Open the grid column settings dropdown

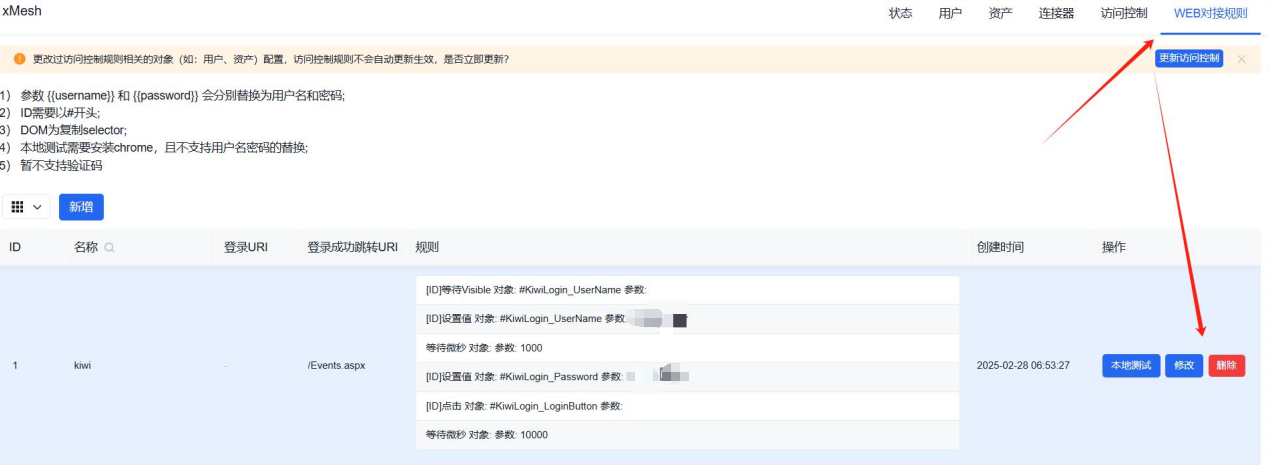(28, 207)
